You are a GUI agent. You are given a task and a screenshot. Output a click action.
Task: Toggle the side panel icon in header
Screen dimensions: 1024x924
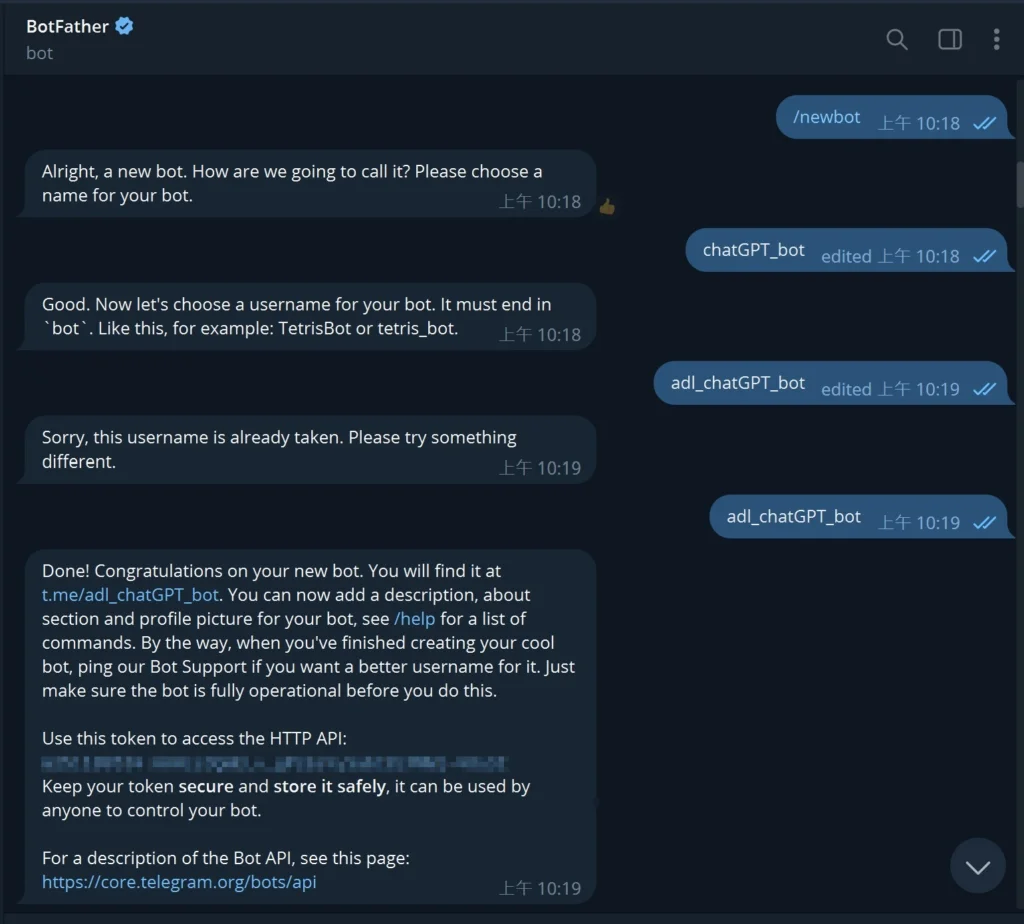[x=950, y=39]
